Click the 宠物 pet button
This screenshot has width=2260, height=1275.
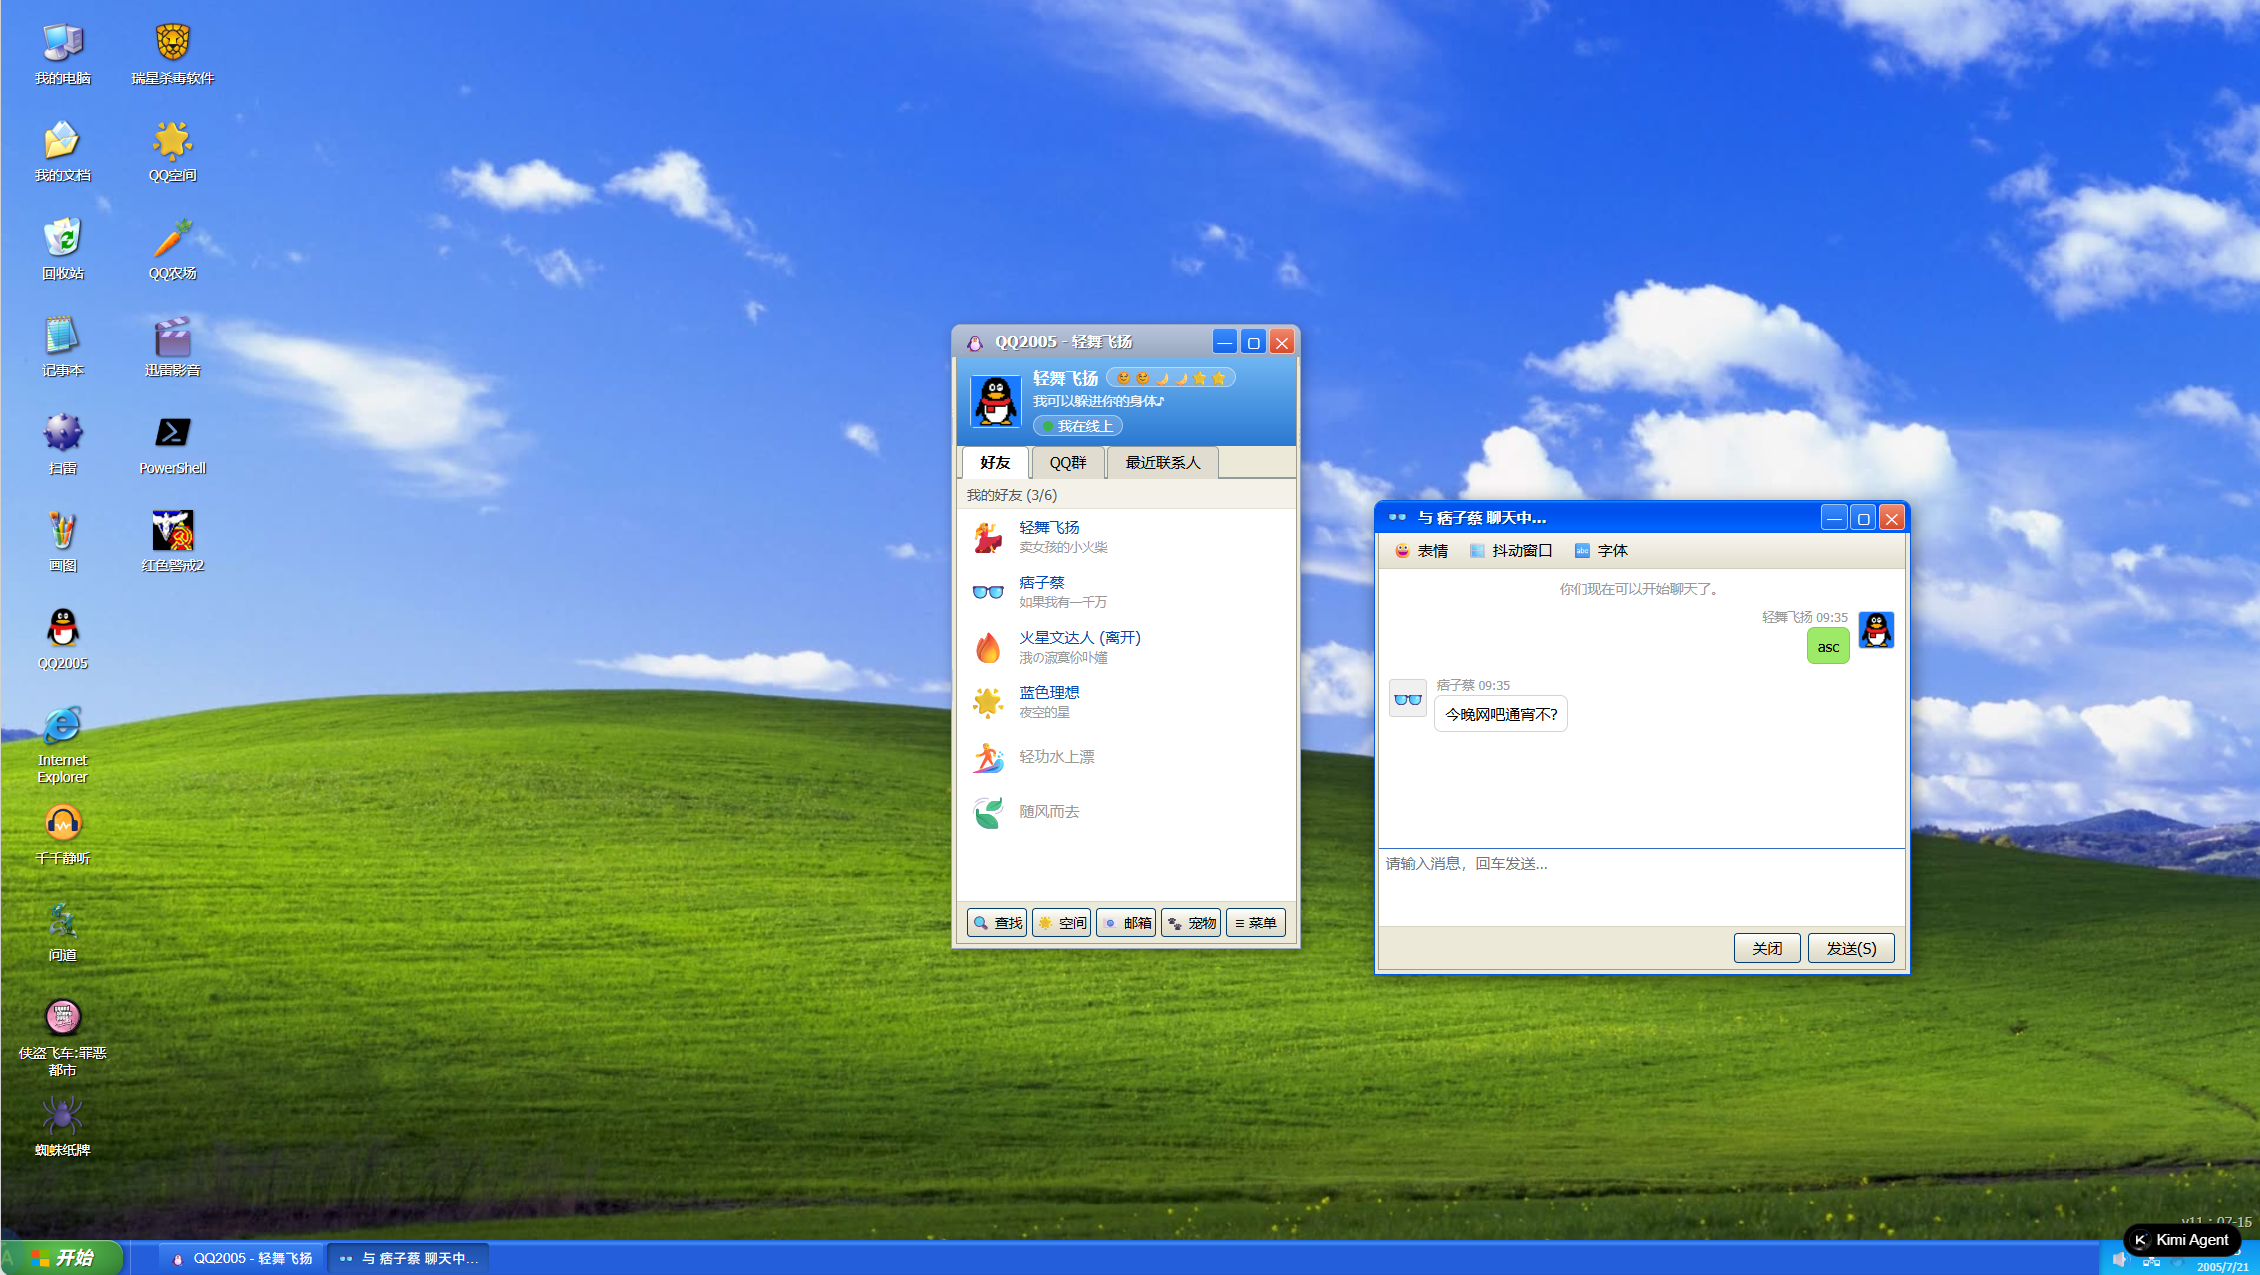point(1191,923)
